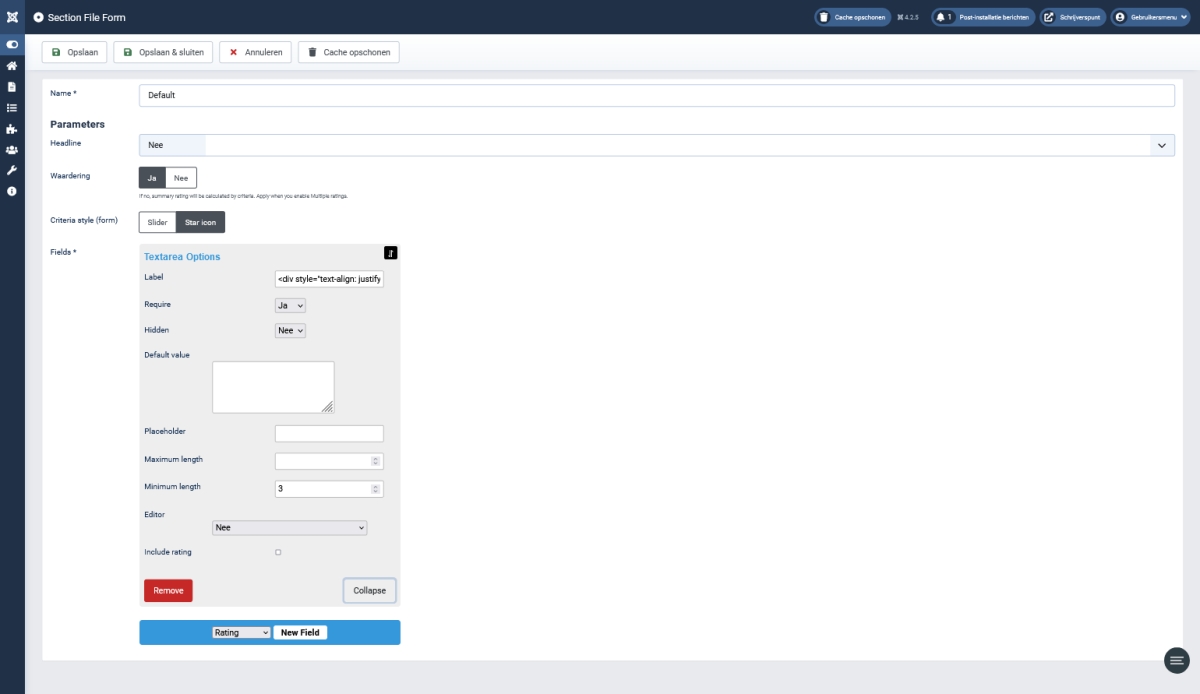Open the Editor selection dropdown
1200x694 pixels.
tap(290, 528)
